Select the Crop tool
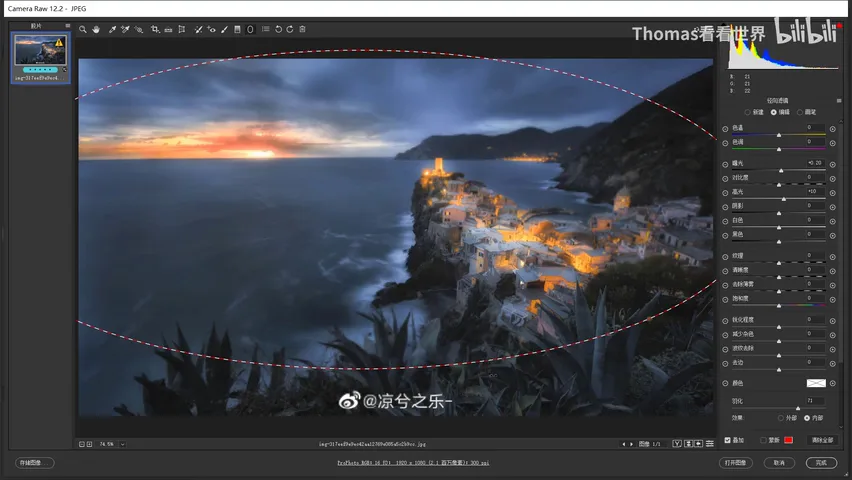This screenshot has width=852, height=480. 155,29
